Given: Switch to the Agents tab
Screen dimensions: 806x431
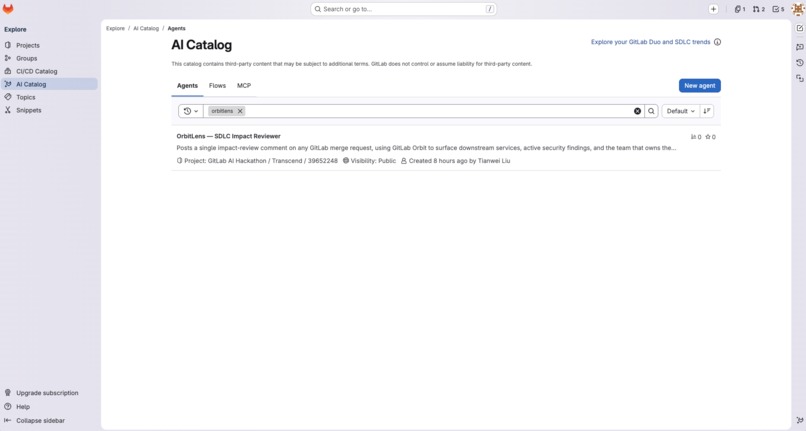Looking at the screenshot, I should 187,86.
